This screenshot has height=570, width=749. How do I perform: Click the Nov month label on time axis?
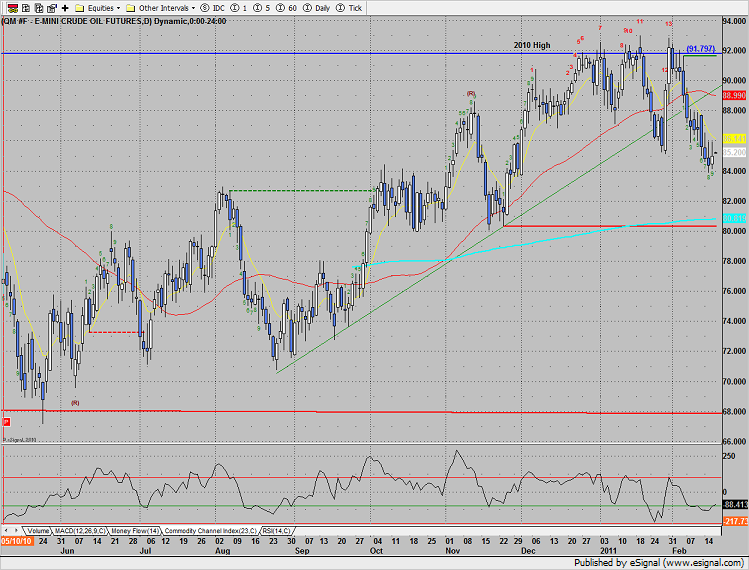point(452,551)
